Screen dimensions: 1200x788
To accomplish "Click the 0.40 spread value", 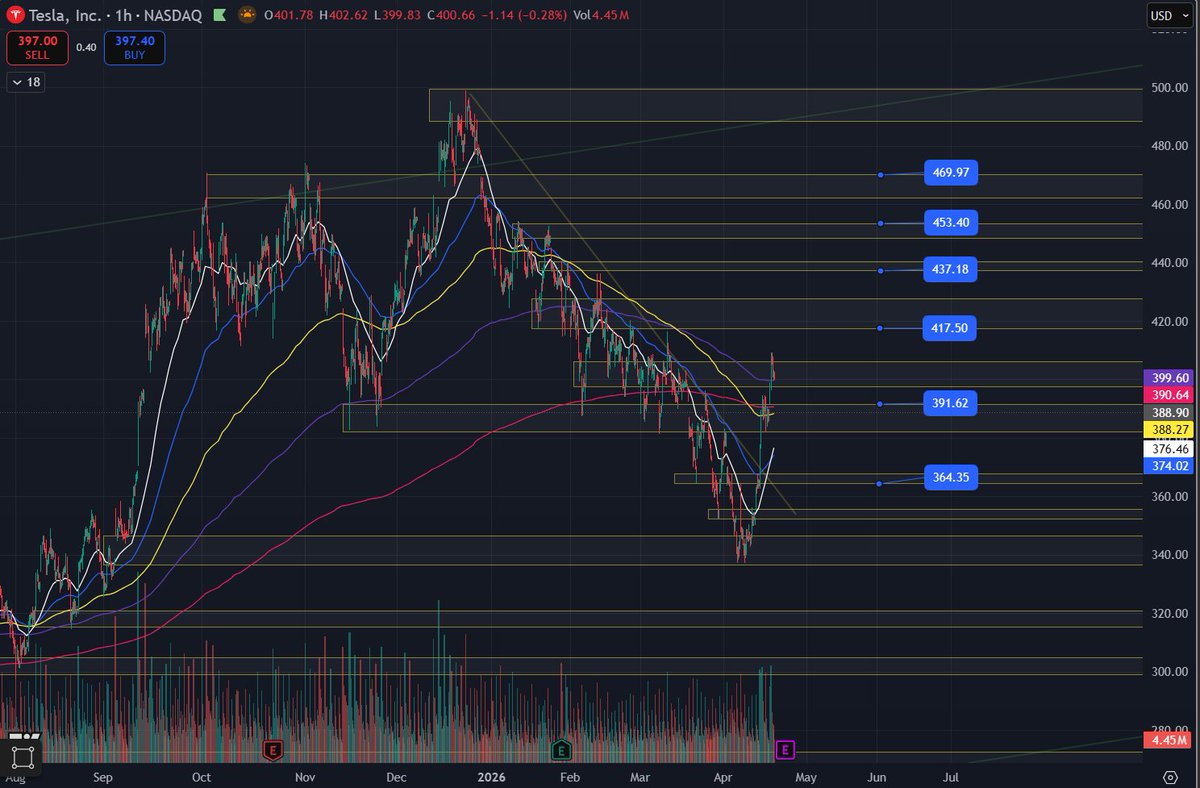I will [x=86, y=46].
